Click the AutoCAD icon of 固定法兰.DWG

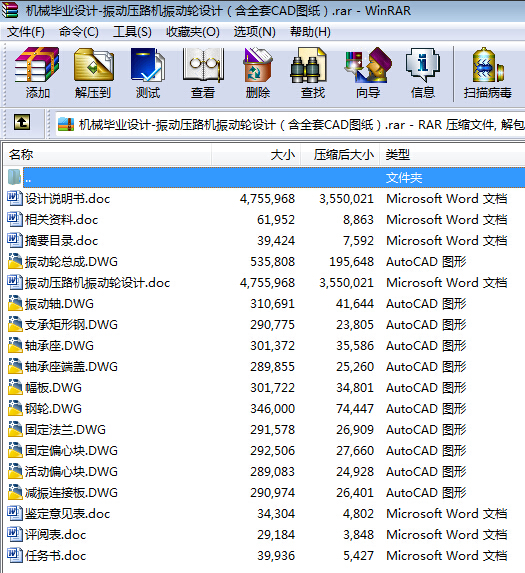coord(15,429)
